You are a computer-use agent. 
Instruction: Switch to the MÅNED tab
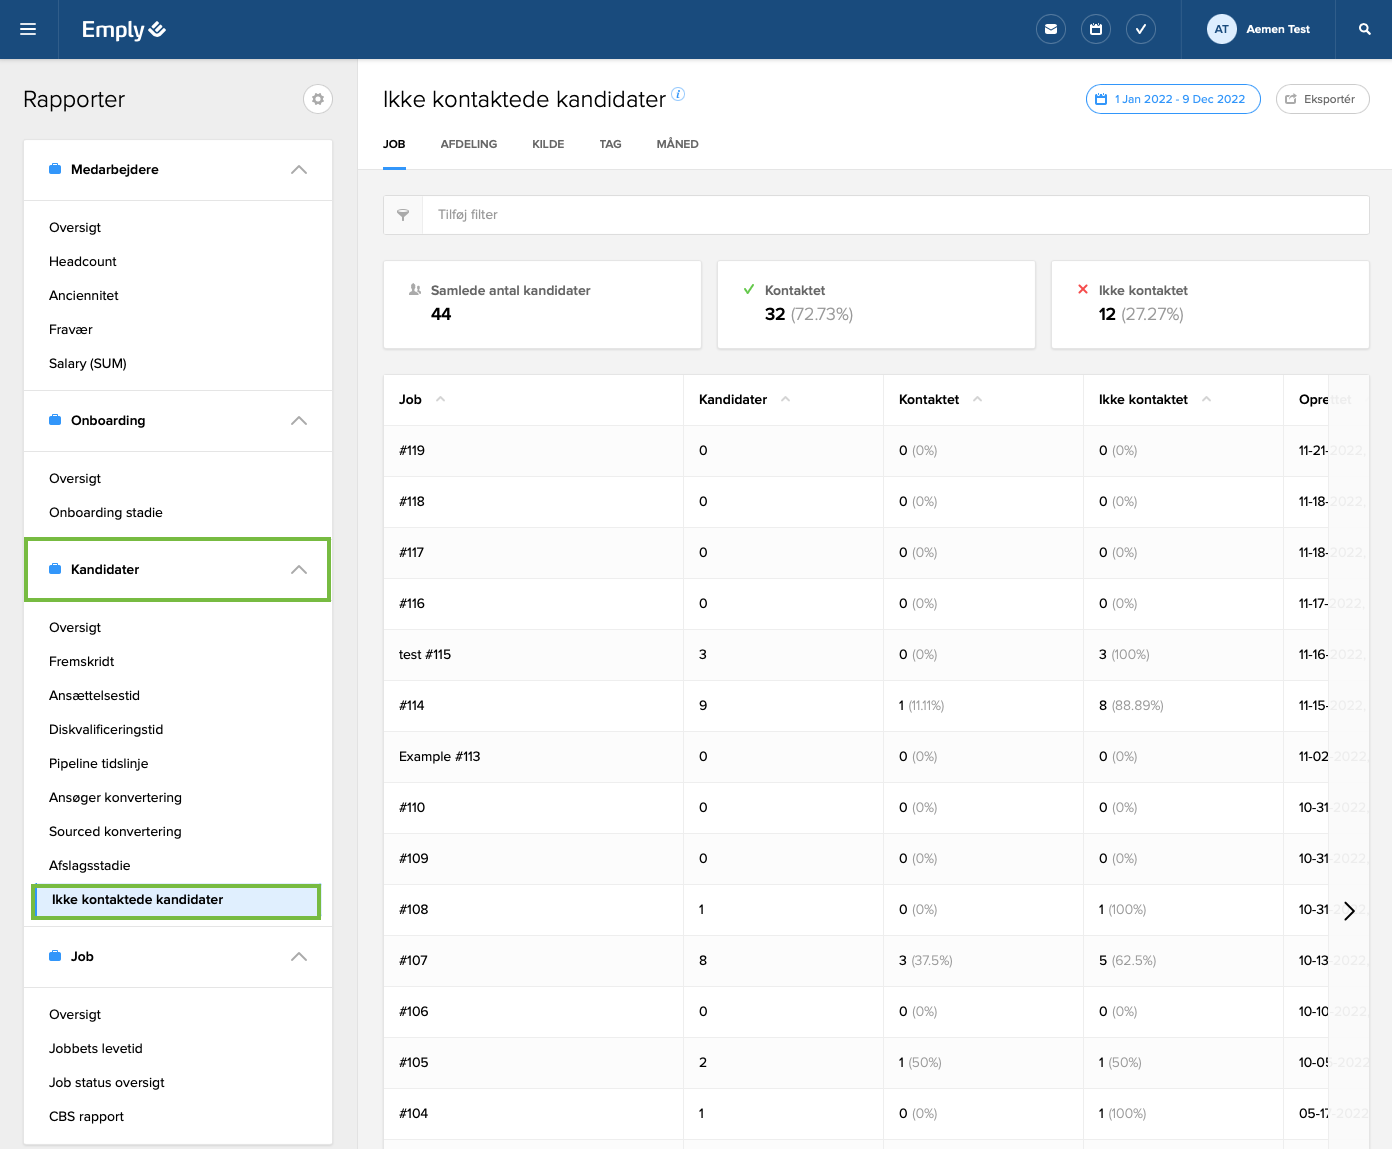tap(677, 144)
